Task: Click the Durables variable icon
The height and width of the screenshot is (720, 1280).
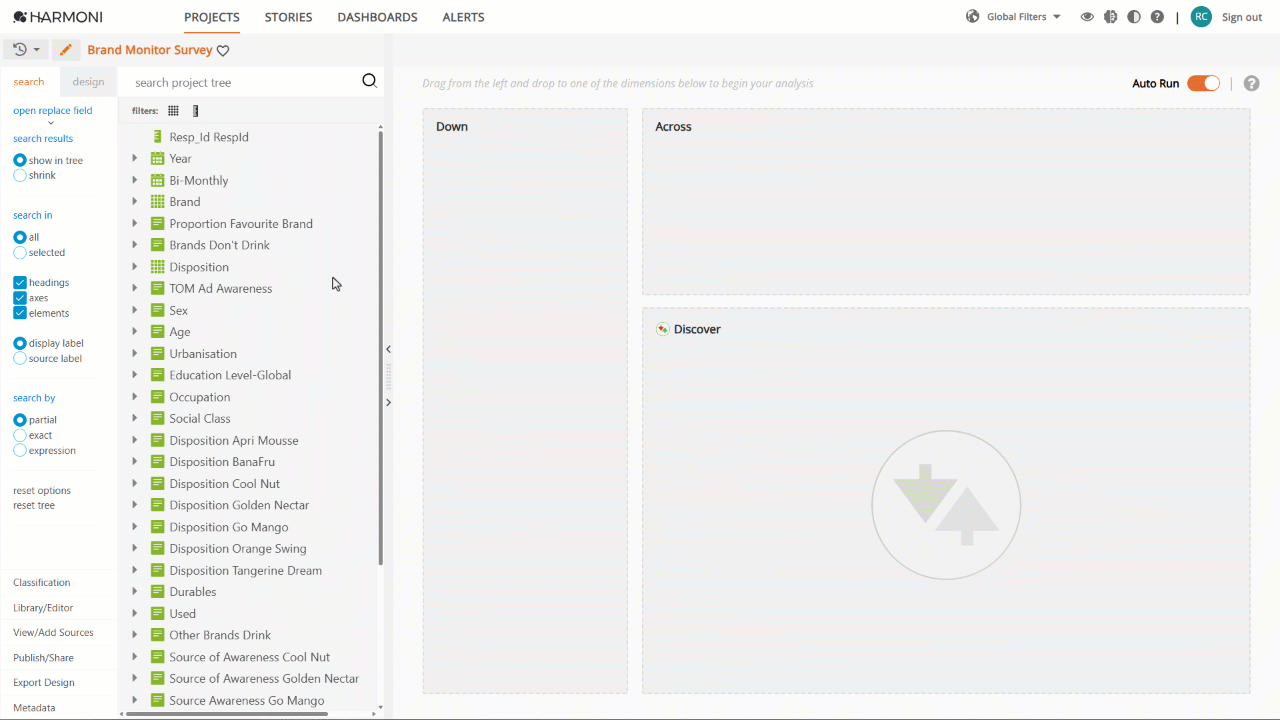Action: 157,592
